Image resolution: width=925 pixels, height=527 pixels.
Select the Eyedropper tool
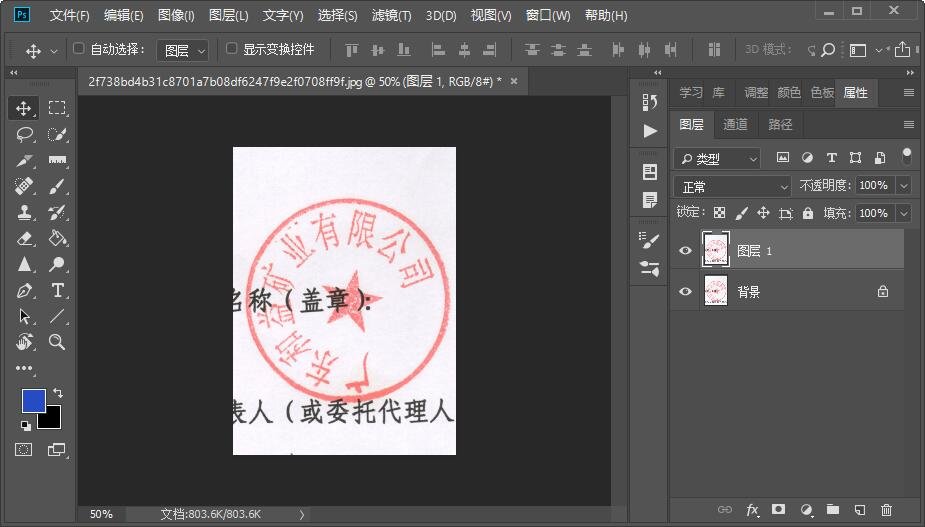[24, 161]
